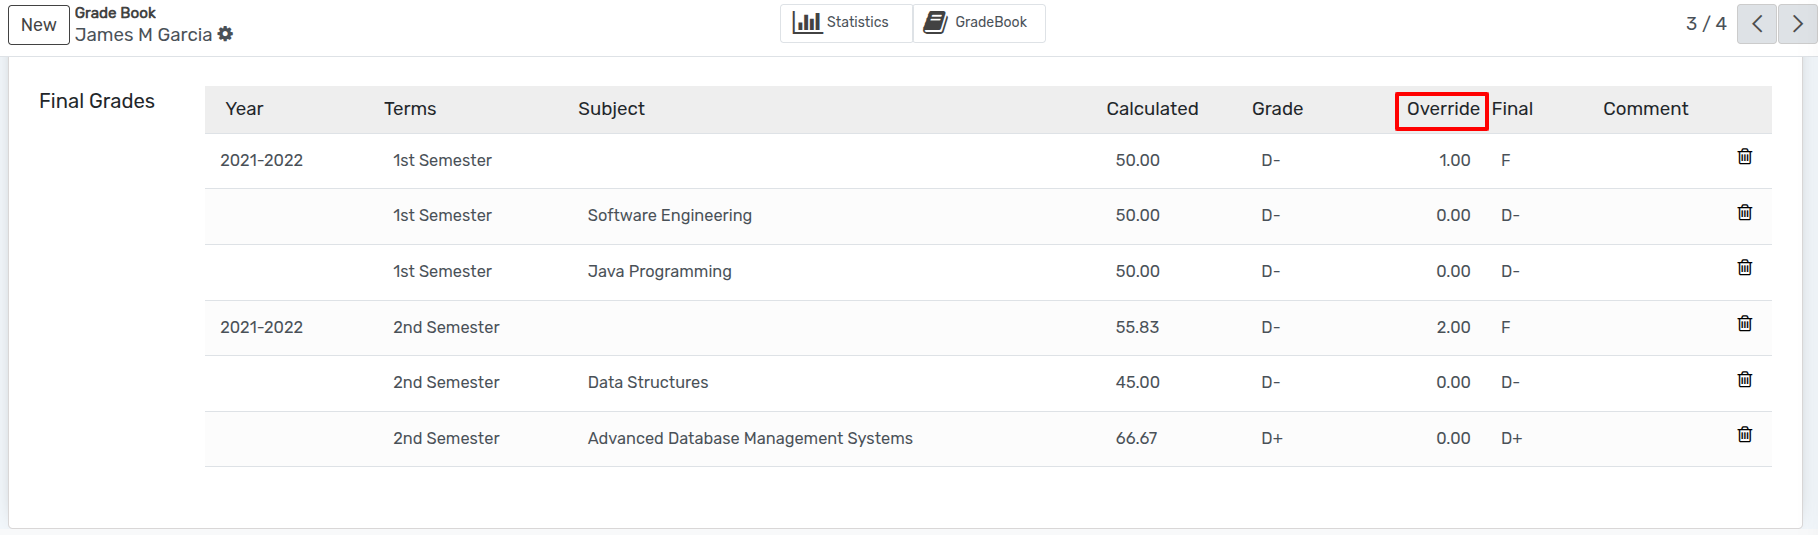Screen dimensions: 1818x535
Task: Open the GradeBook smart button
Action: coord(977,22)
